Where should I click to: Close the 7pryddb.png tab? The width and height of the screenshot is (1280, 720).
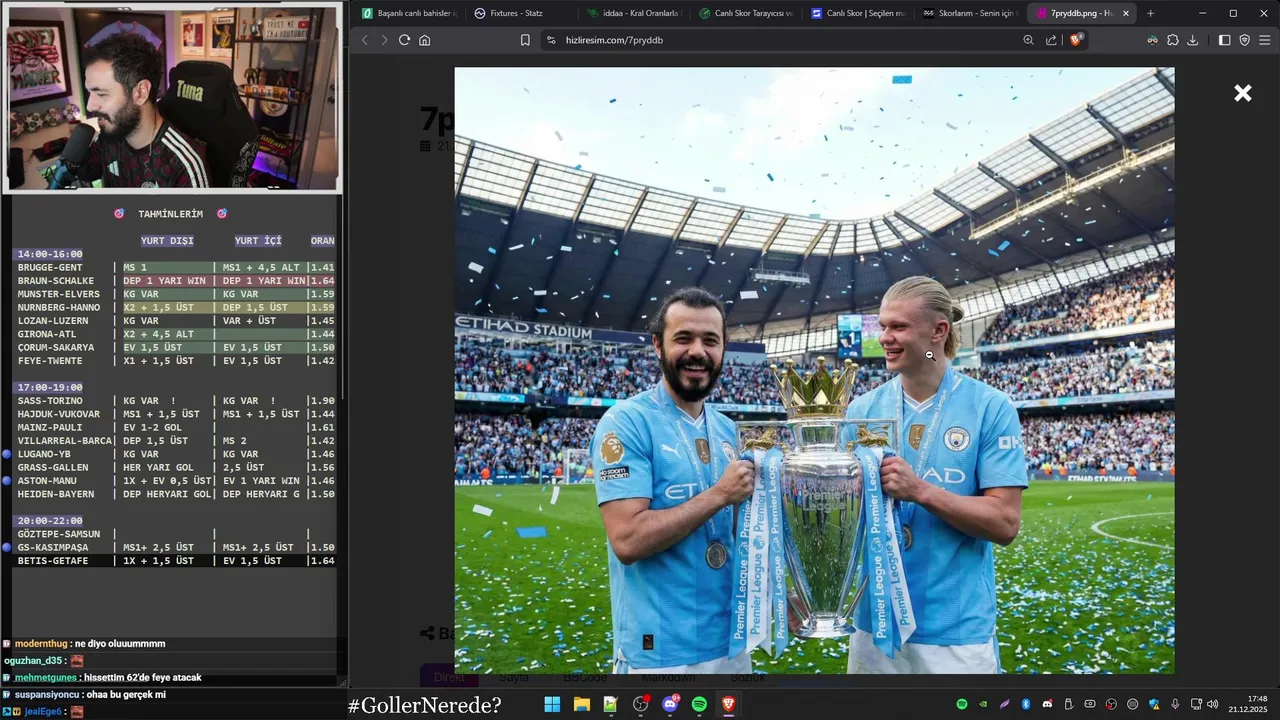[1126, 13]
